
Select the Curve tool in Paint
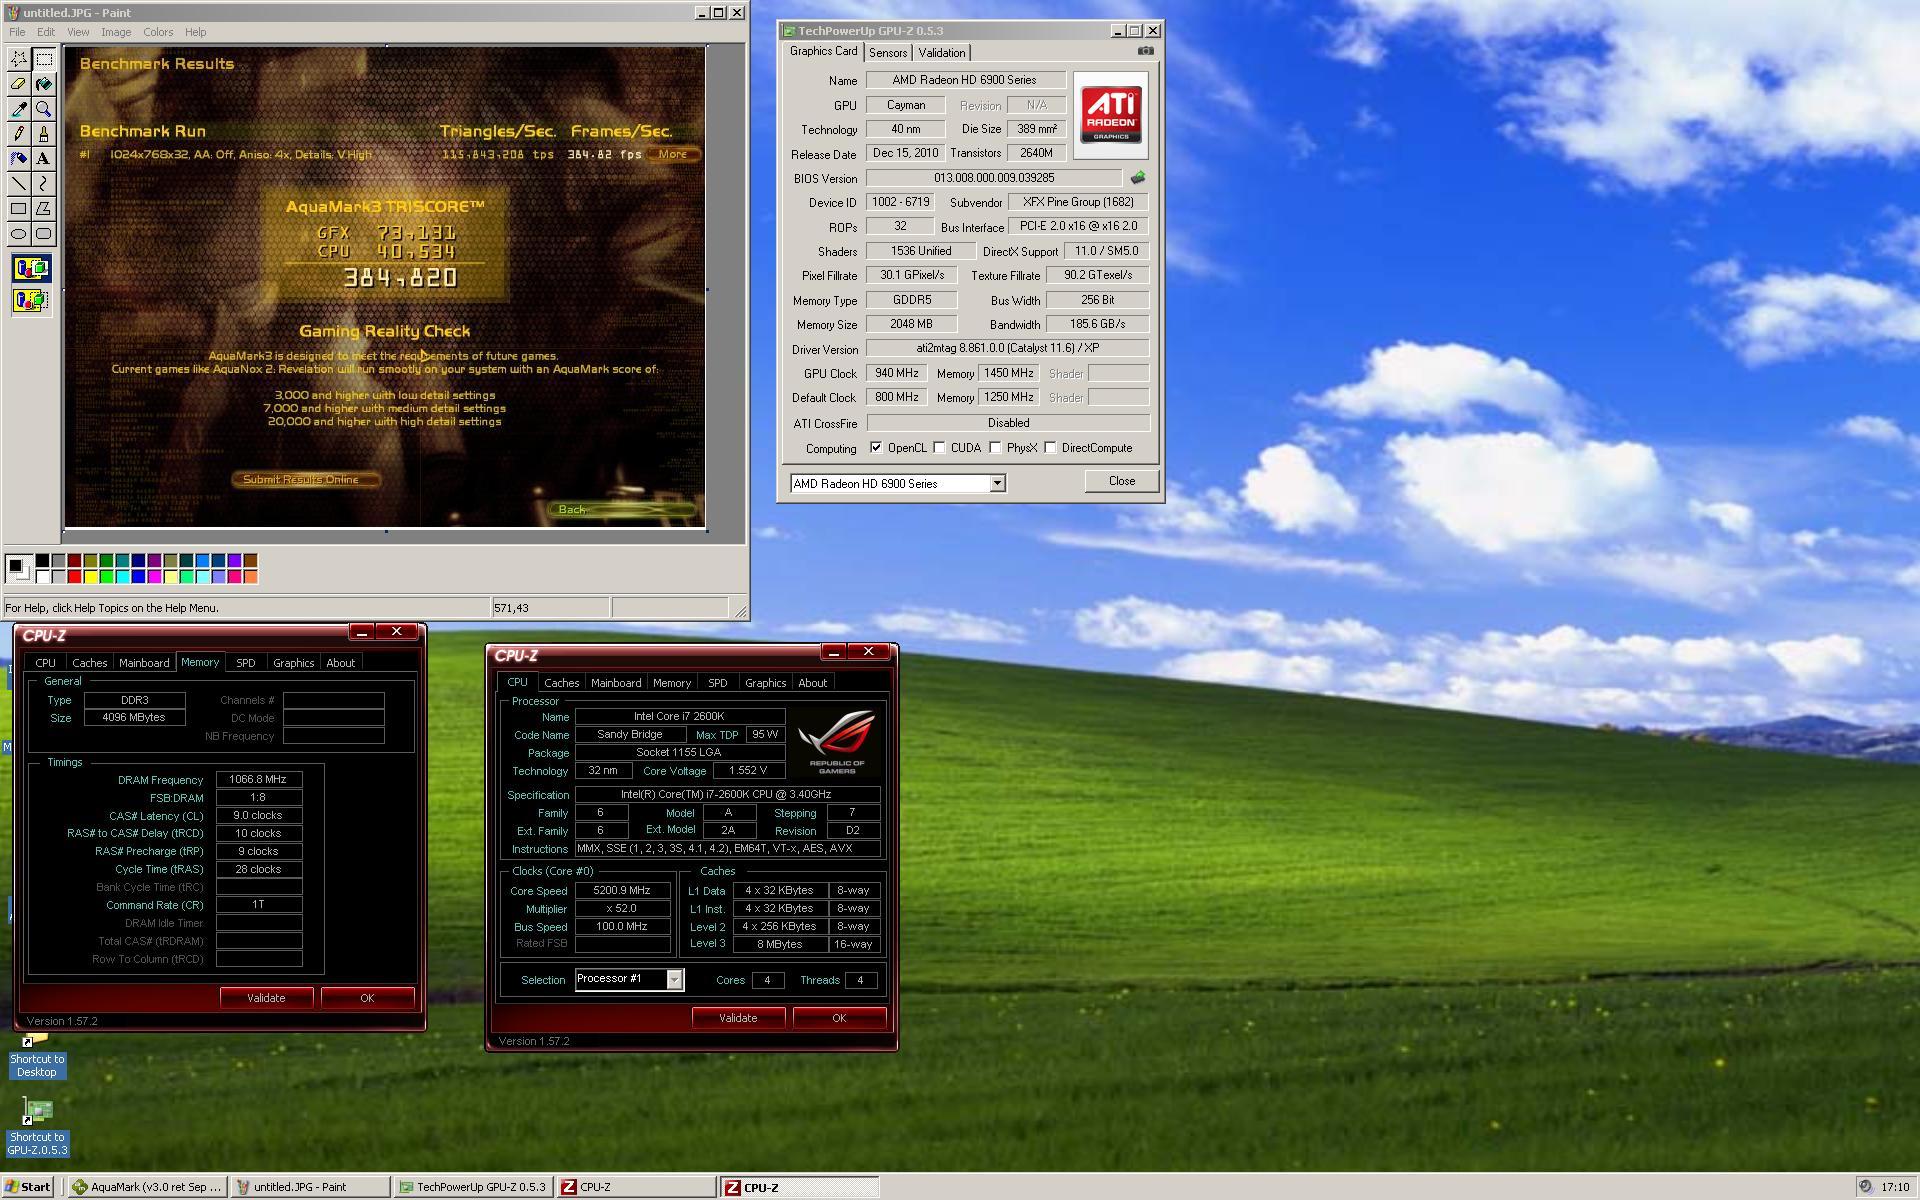tap(44, 184)
